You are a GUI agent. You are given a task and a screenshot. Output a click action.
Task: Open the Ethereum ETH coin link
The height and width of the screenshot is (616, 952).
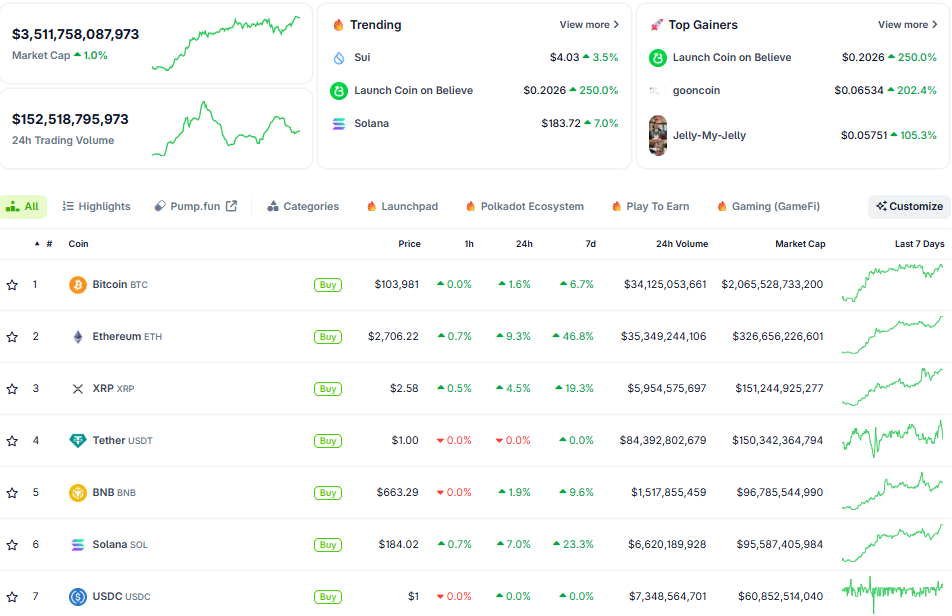(128, 337)
